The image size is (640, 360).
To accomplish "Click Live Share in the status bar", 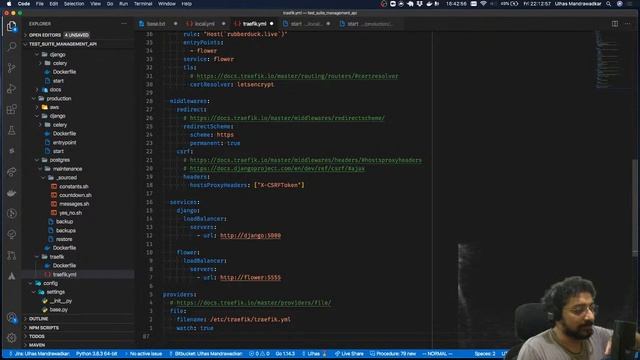I will [349, 353].
